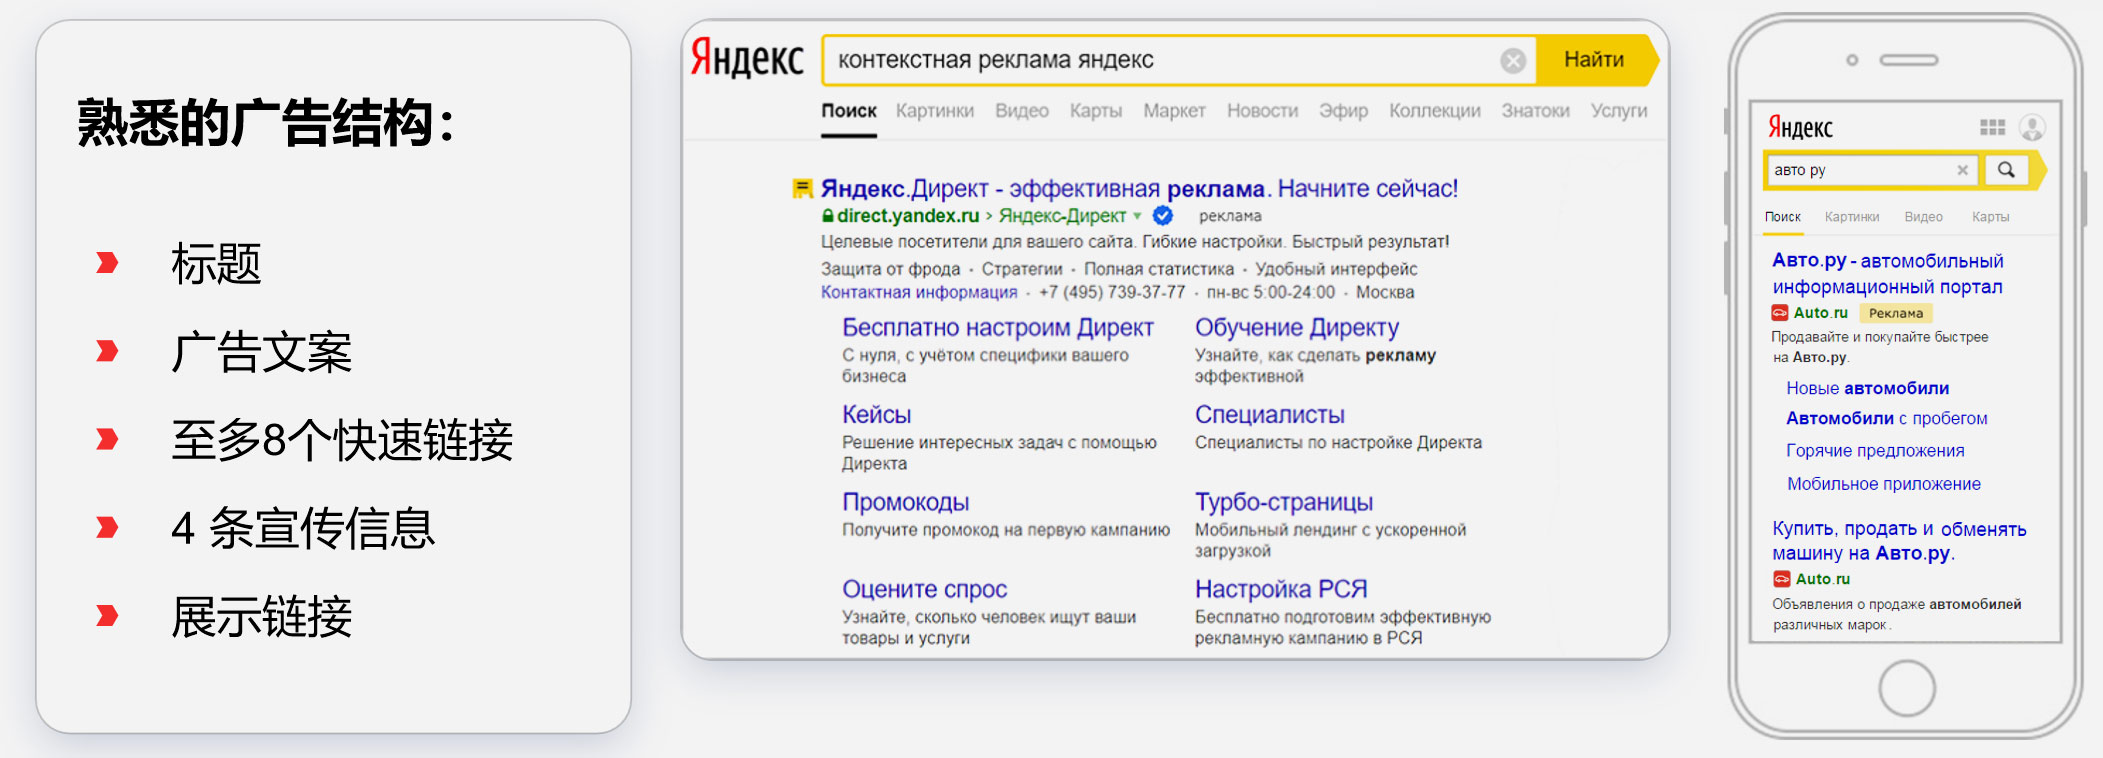
Task: Open the Авто.ру автомобильный информационный портал headline
Action: pyautogui.click(x=1888, y=274)
